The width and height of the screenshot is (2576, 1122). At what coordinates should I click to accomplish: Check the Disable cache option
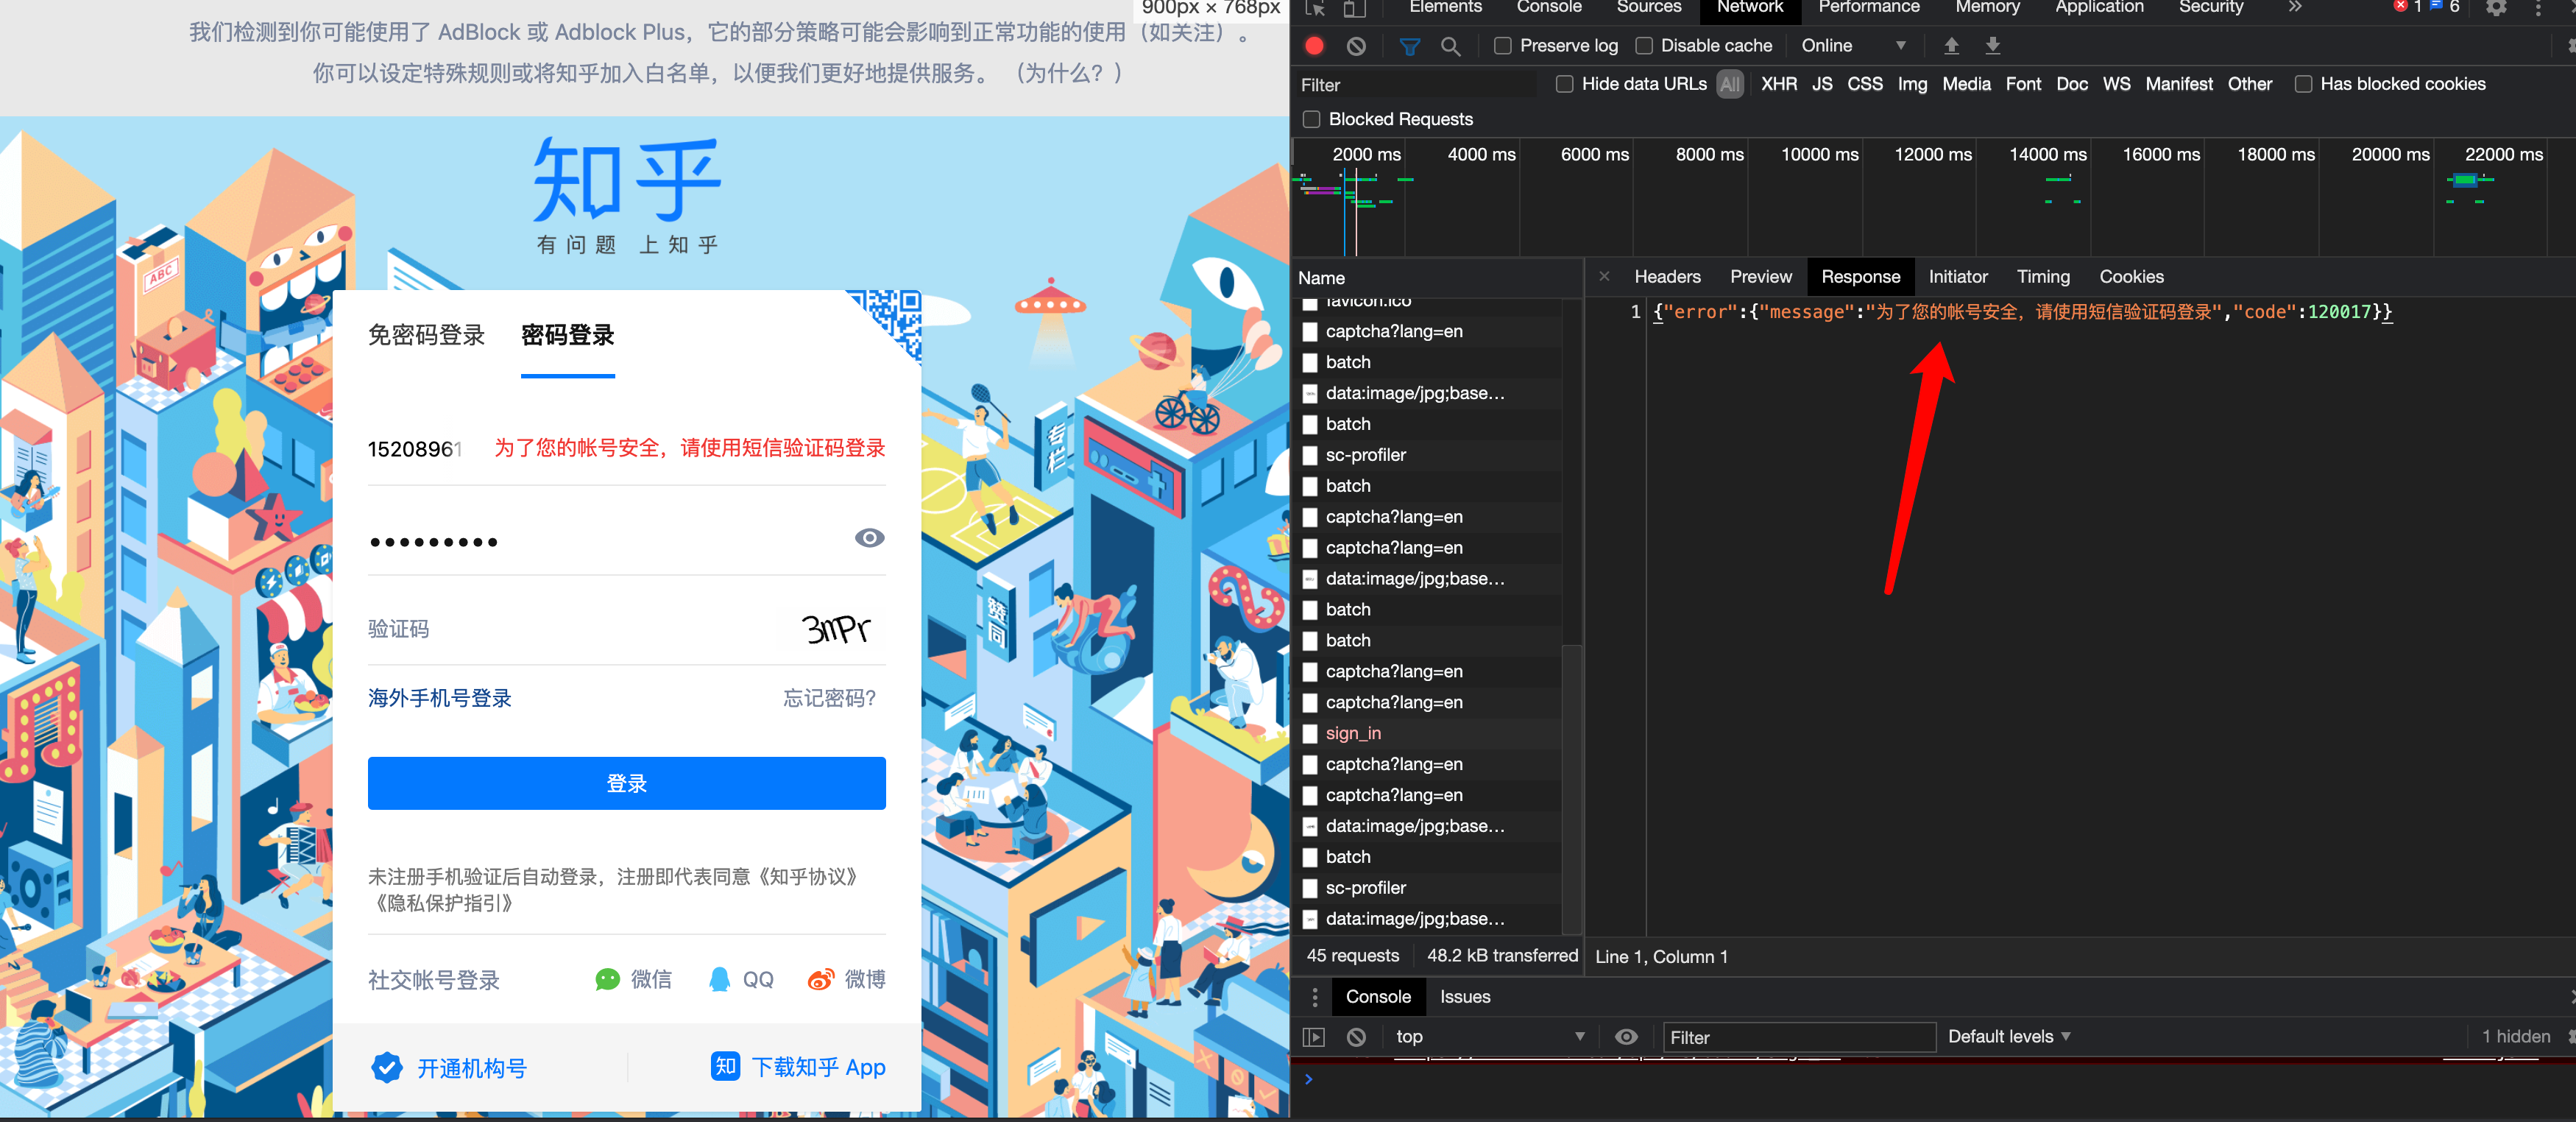(1643, 46)
